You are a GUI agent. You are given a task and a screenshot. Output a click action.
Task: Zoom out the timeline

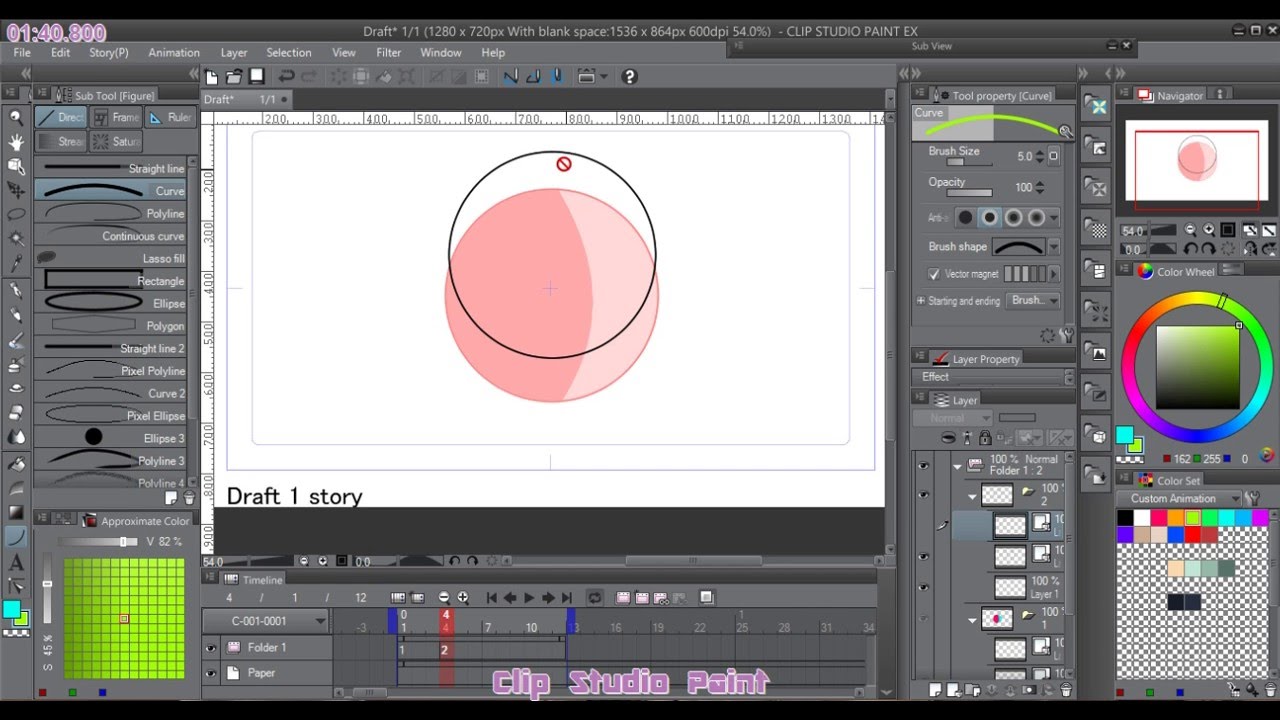[x=444, y=597]
